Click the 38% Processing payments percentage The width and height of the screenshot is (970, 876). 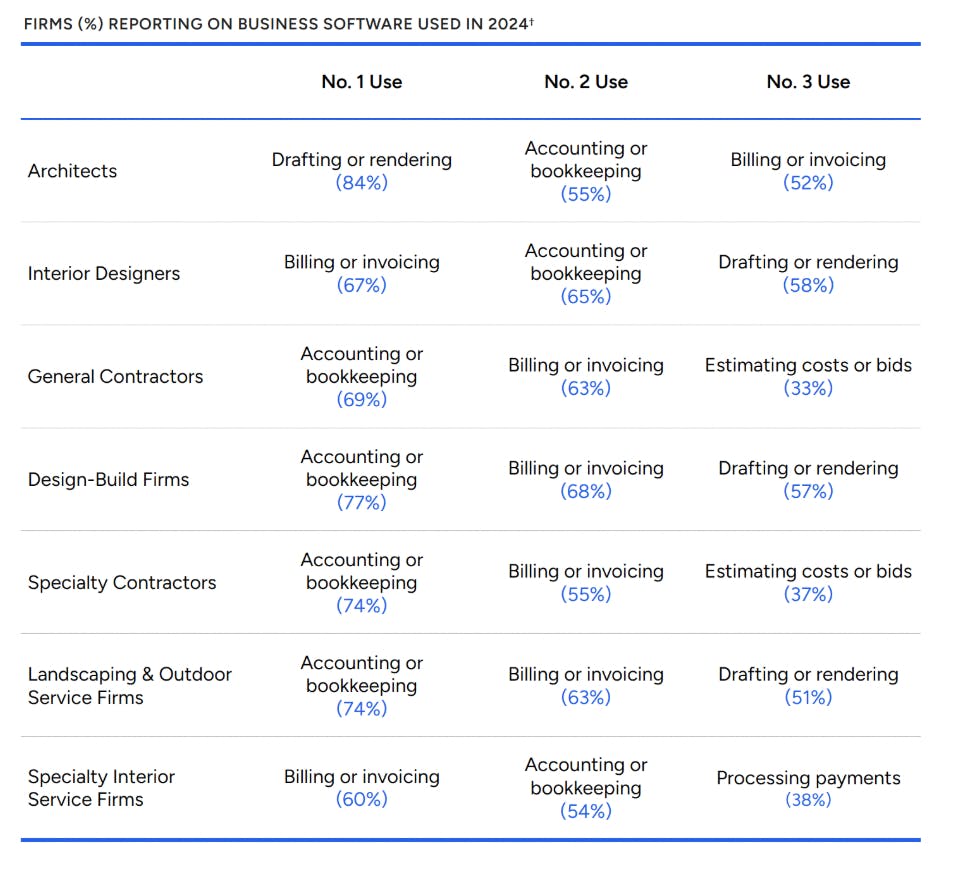coord(808,800)
